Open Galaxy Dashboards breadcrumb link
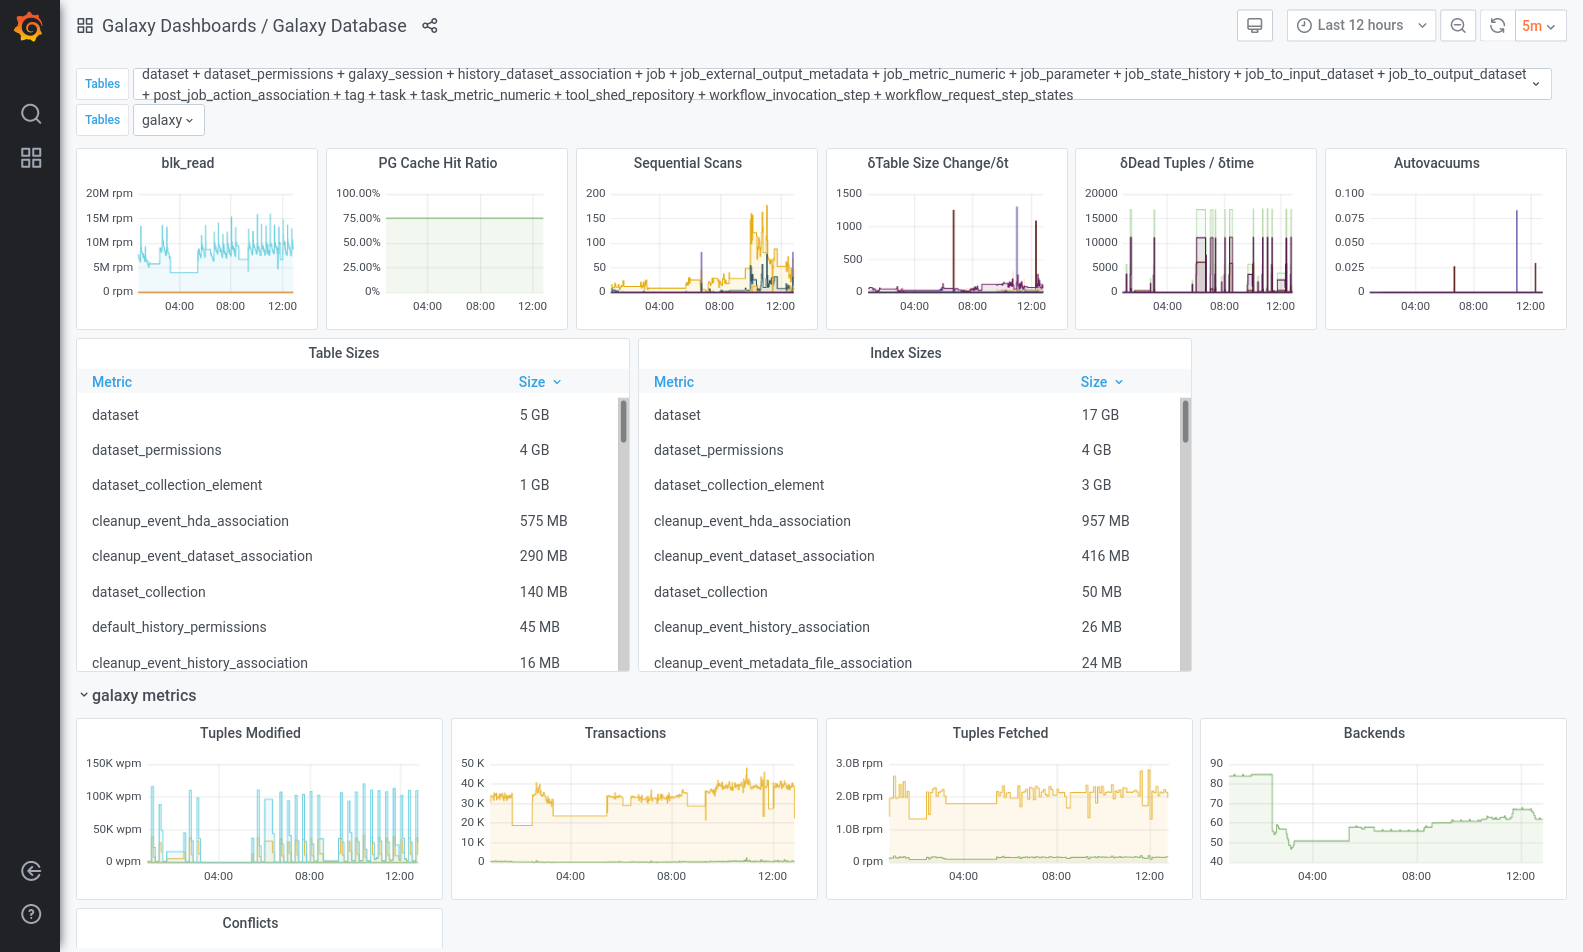This screenshot has height=952, width=1583. pyautogui.click(x=179, y=26)
